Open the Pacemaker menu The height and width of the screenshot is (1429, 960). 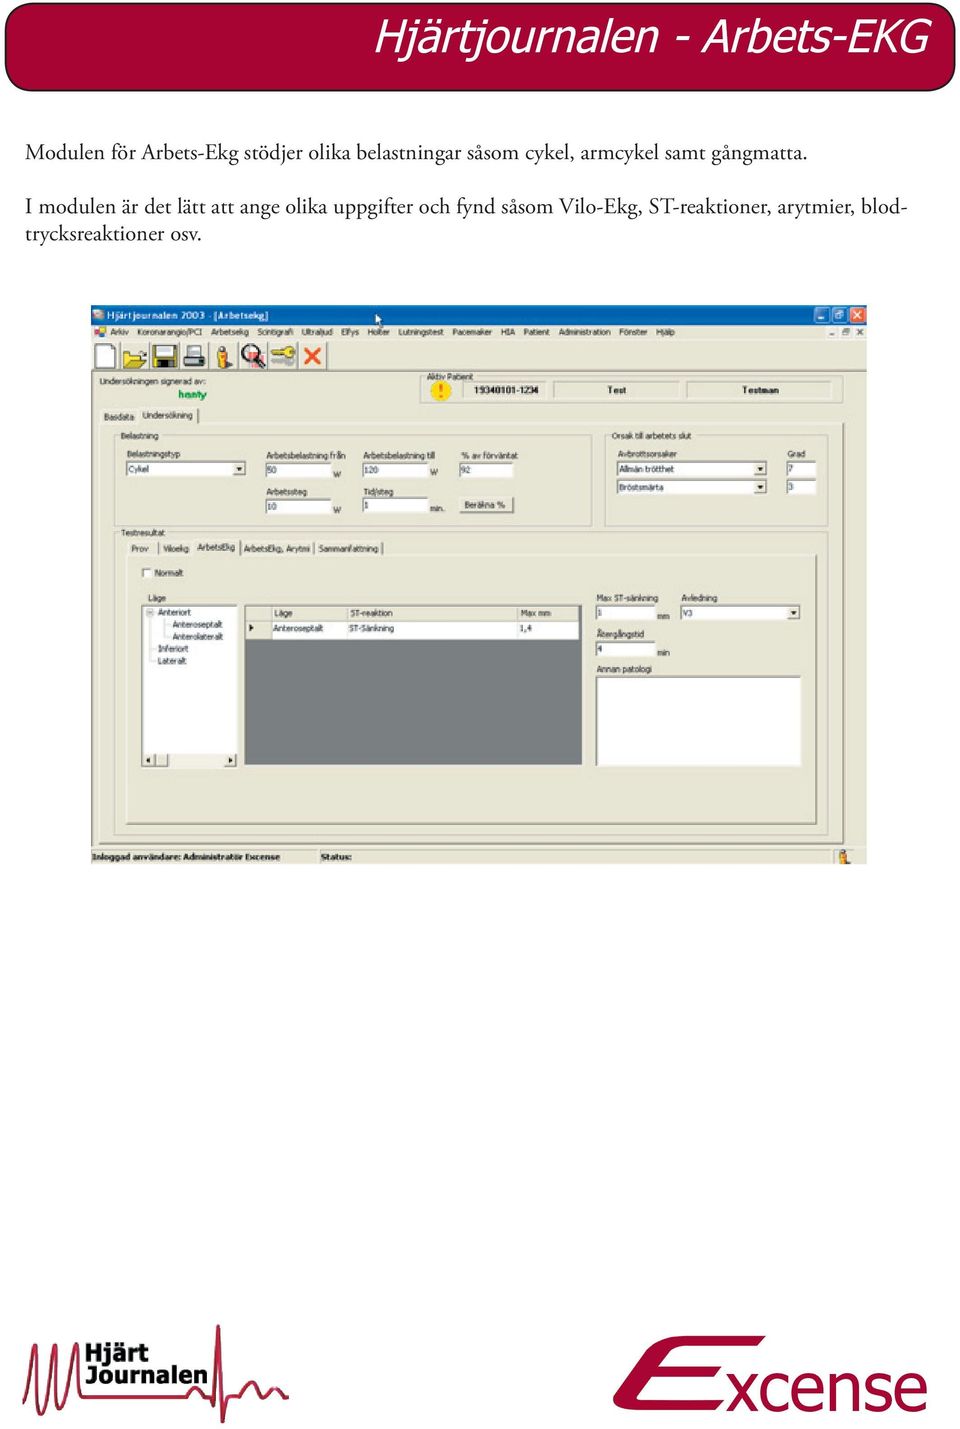point(472,332)
